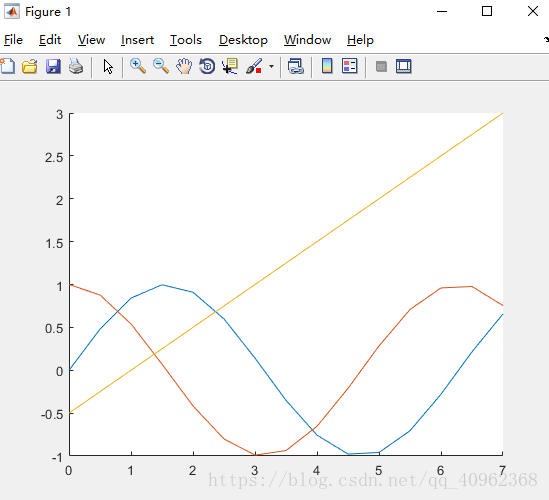Open the Help menu

coord(360,40)
